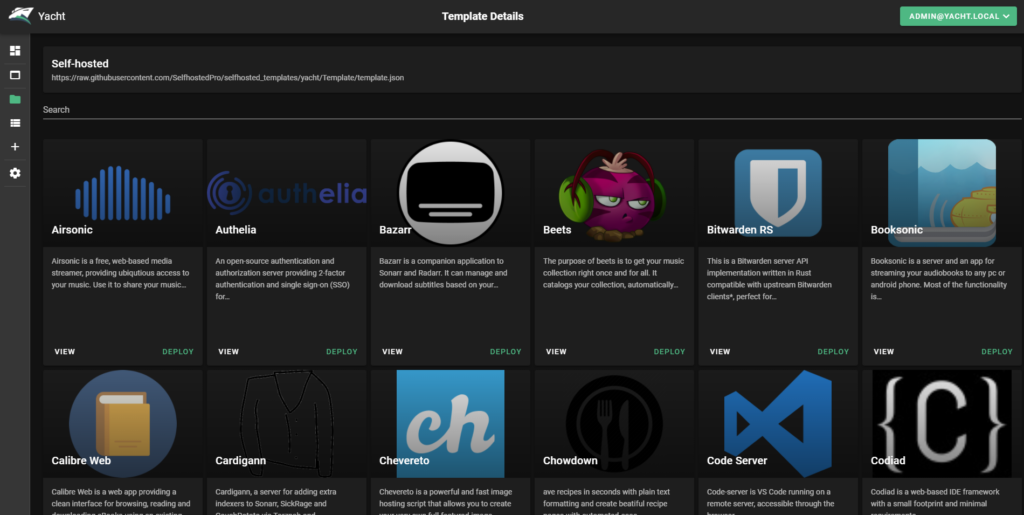Click the Cardigann cardigan sketch logo
The width and height of the screenshot is (1024, 515).
(x=287, y=423)
